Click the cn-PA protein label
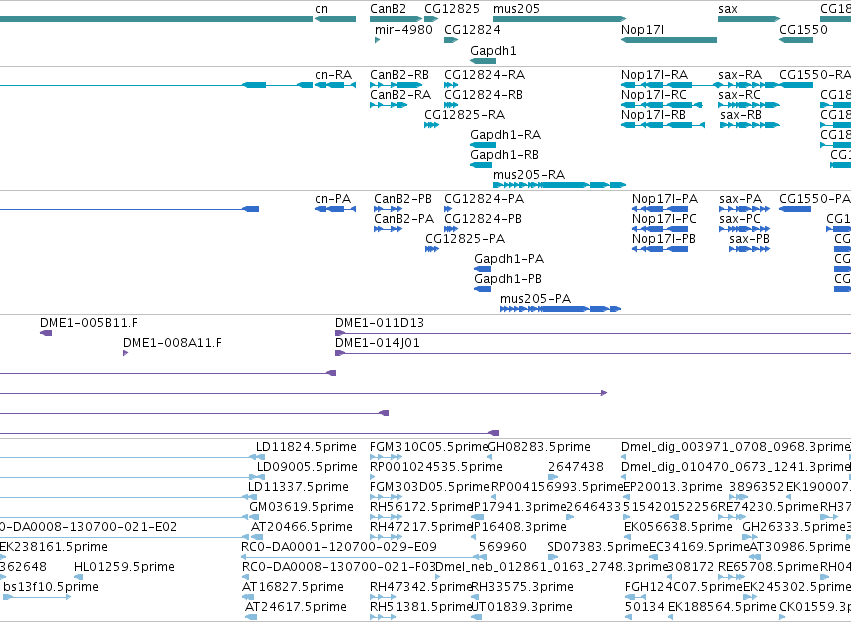Image resolution: width=851 pixels, height=622 pixels. click(x=333, y=199)
